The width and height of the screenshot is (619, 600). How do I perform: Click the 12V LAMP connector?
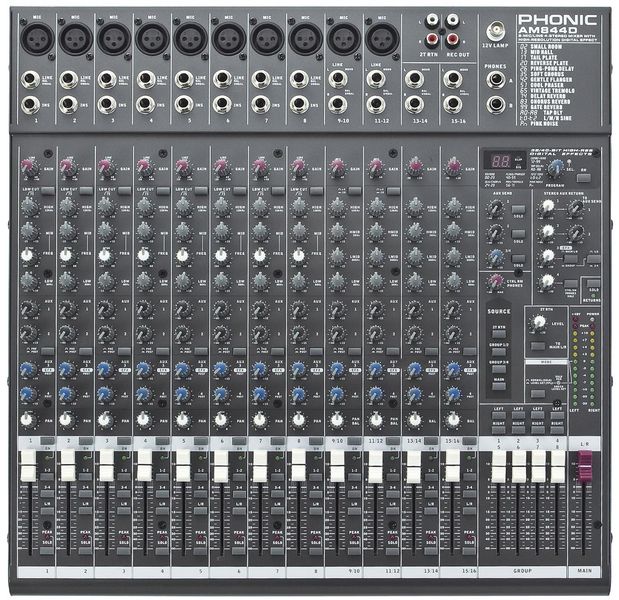(x=495, y=31)
